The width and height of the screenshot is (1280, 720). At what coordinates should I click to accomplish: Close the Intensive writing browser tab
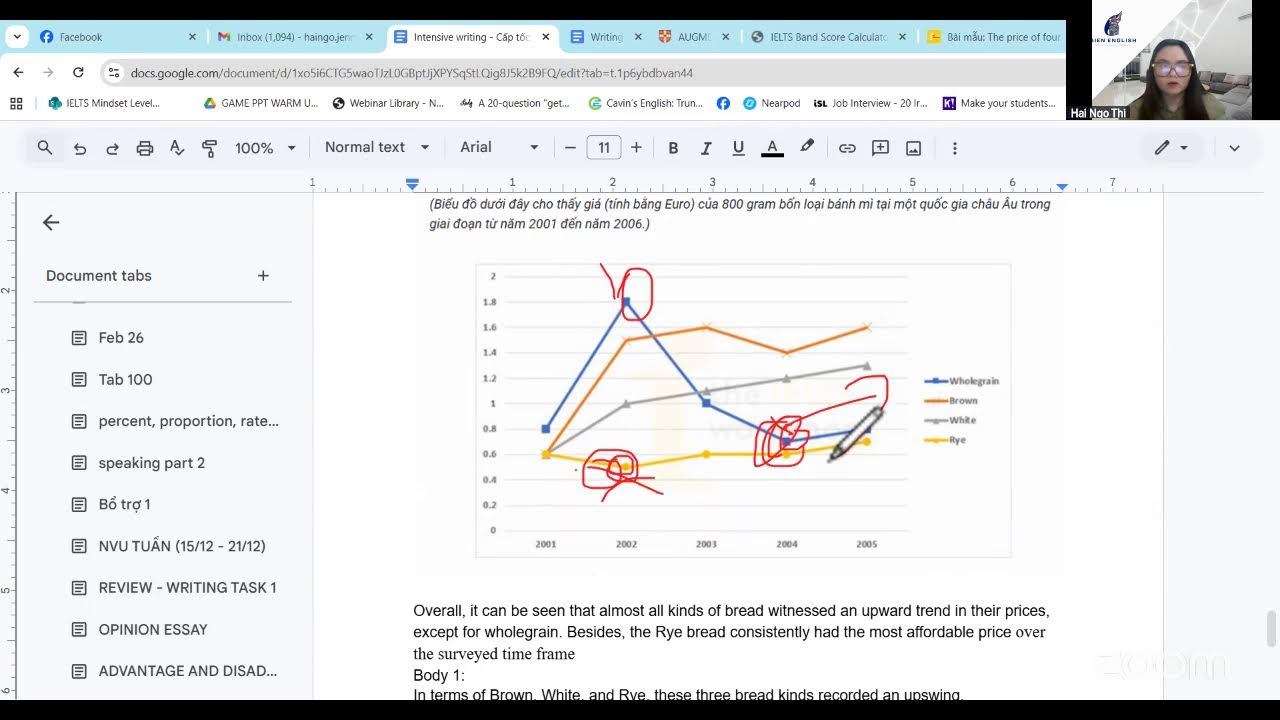click(x=545, y=37)
